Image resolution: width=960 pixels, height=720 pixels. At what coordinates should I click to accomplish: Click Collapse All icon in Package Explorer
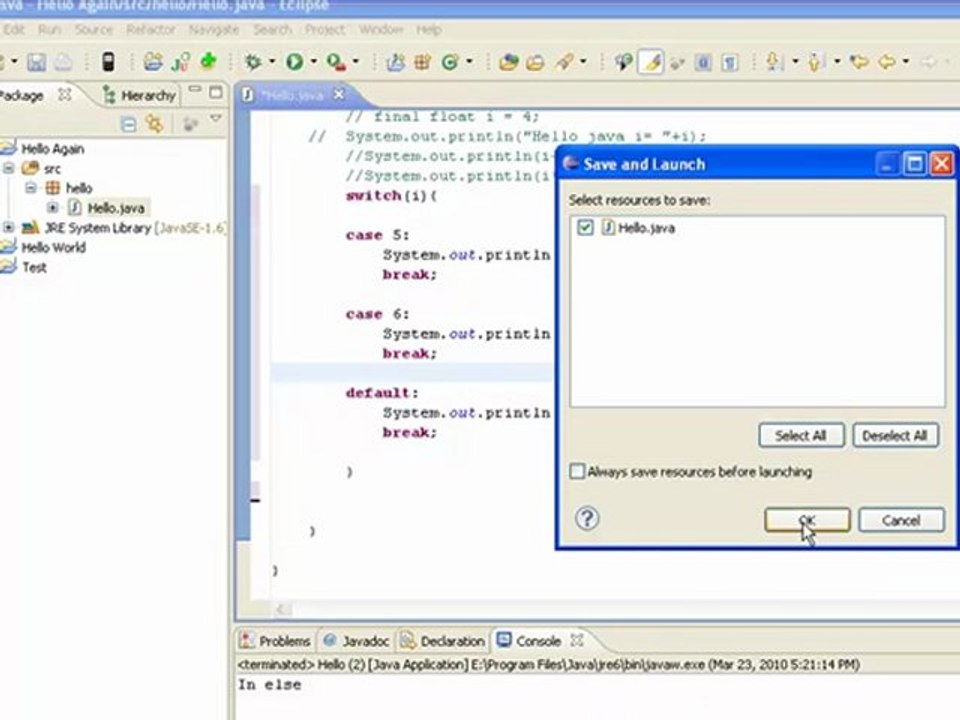(x=129, y=124)
